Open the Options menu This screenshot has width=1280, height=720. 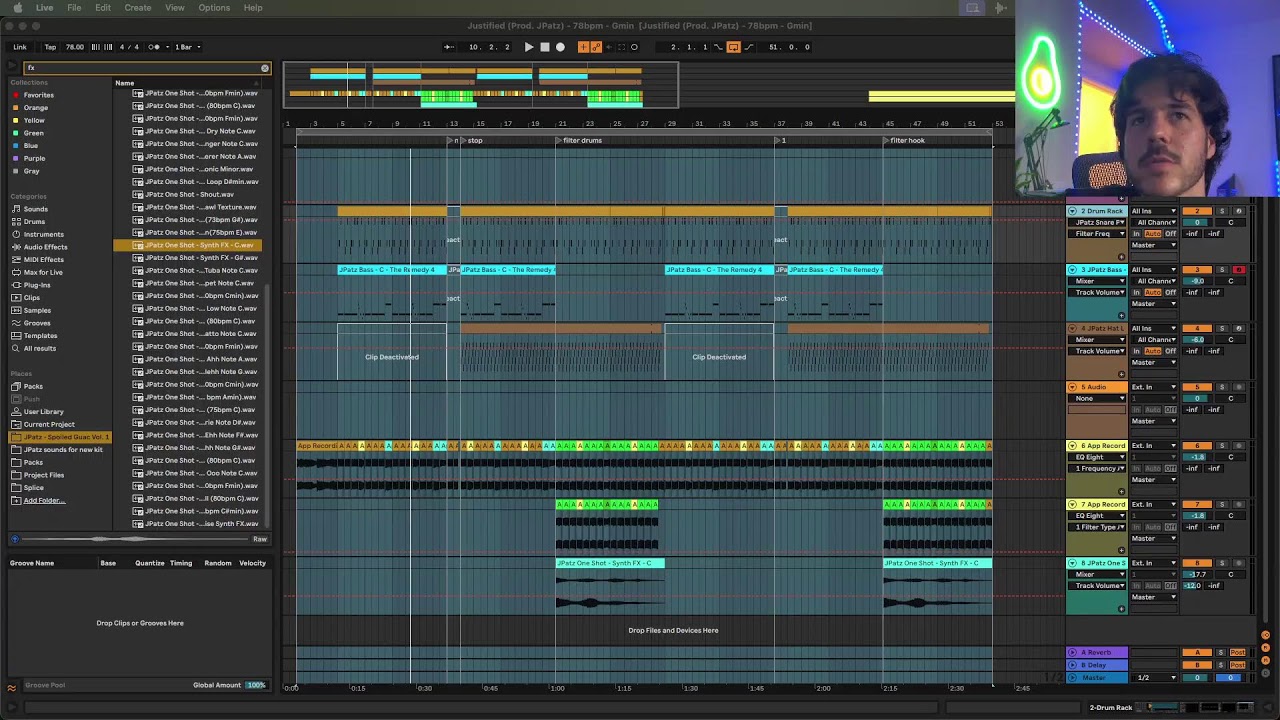[x=214, y=8]
